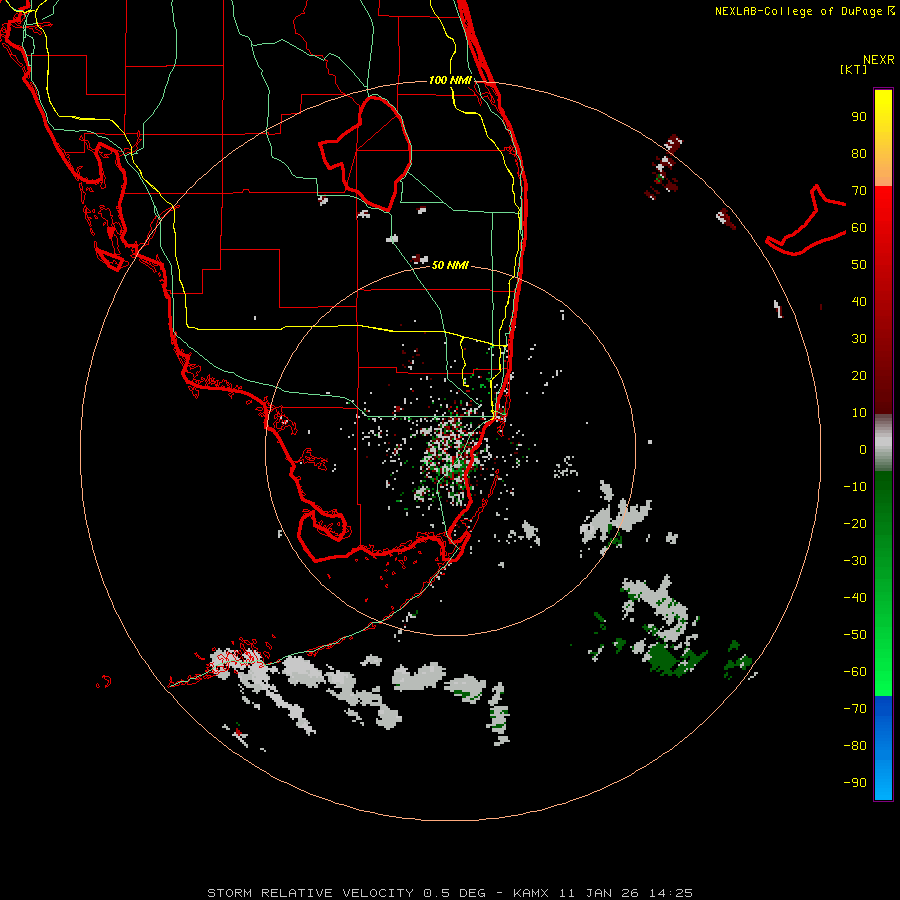The image size is (900, 900).
Task: Click the 50 NMI range ring label
Action: (x=450, y=265)
